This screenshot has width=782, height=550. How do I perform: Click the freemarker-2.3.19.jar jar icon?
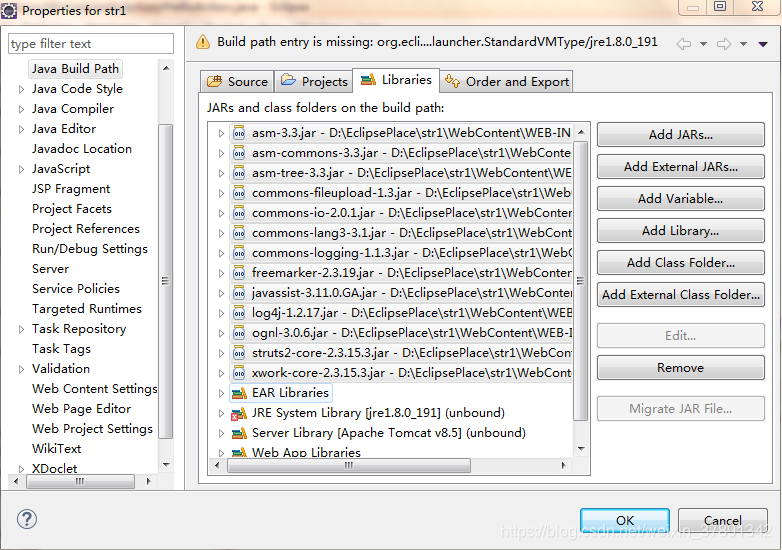pyautogui.click(x=239, y=273)
